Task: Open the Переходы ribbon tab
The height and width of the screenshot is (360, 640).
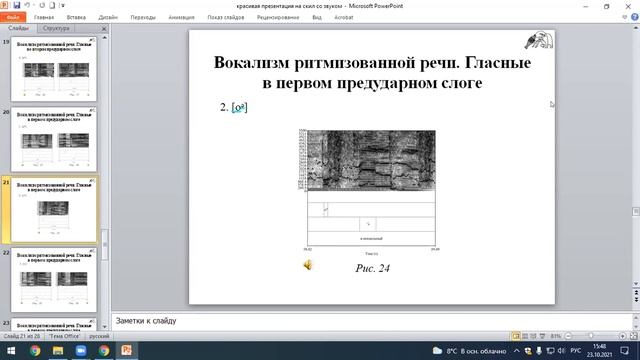Action: tap(143, 18)
